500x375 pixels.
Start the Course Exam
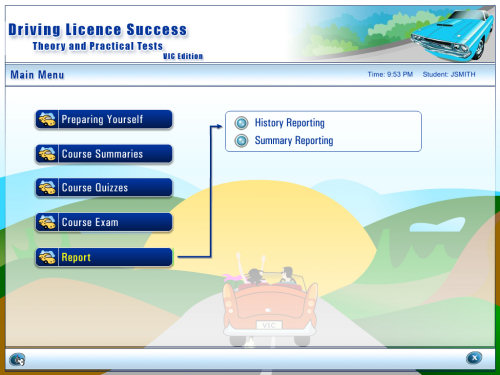(x=104, y=222)
